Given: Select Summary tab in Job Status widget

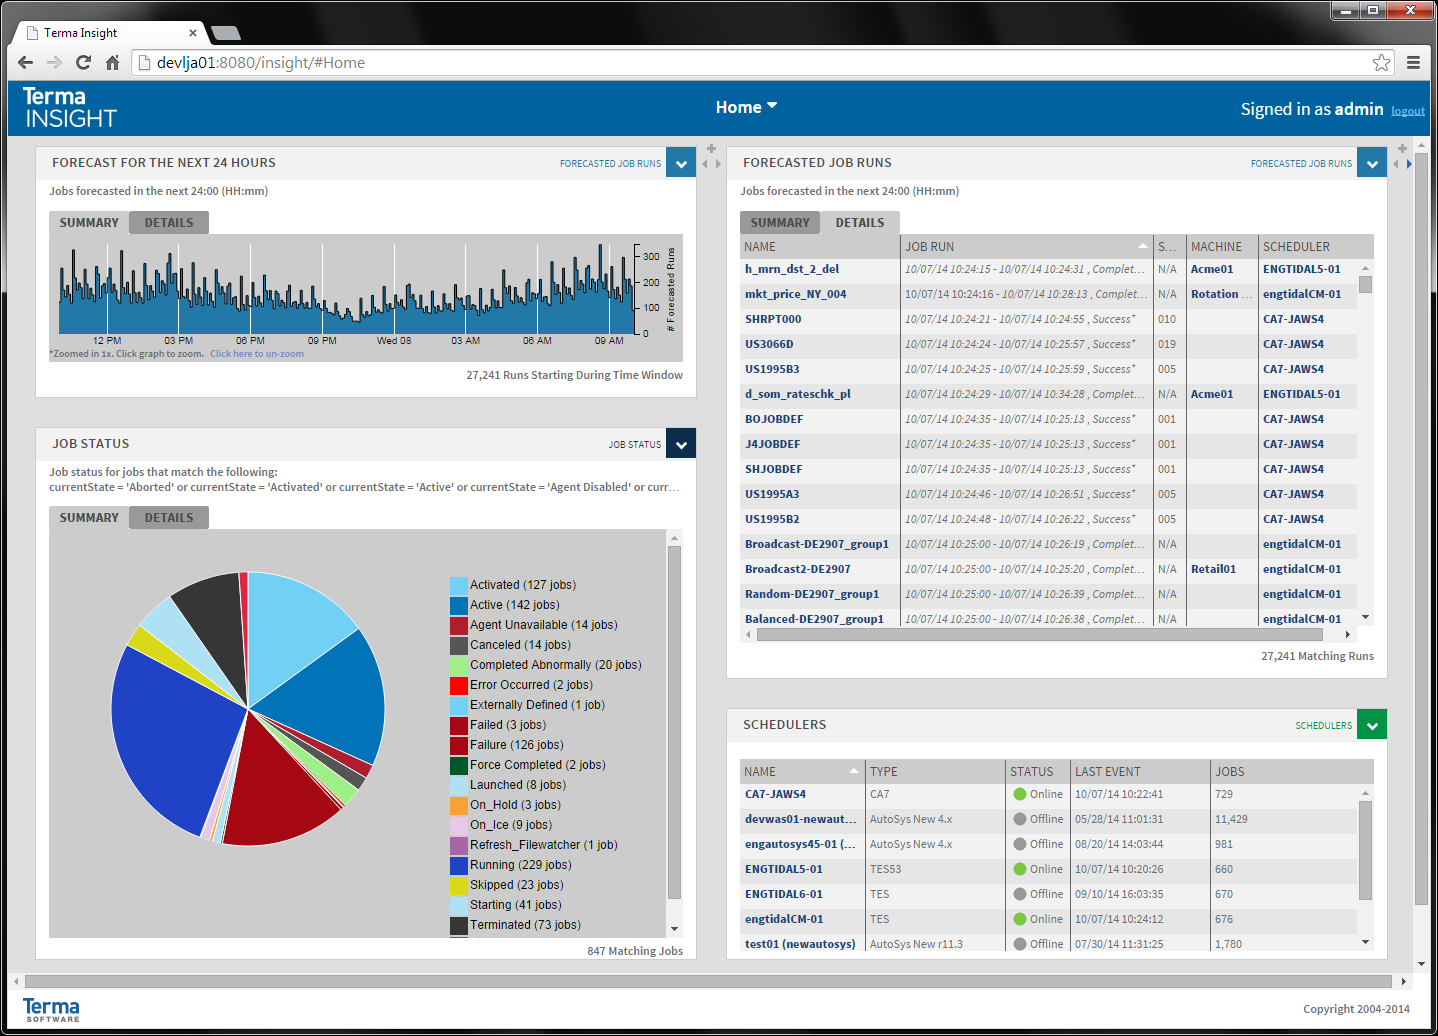Looking at the screenshot, I should coord(89,518).
